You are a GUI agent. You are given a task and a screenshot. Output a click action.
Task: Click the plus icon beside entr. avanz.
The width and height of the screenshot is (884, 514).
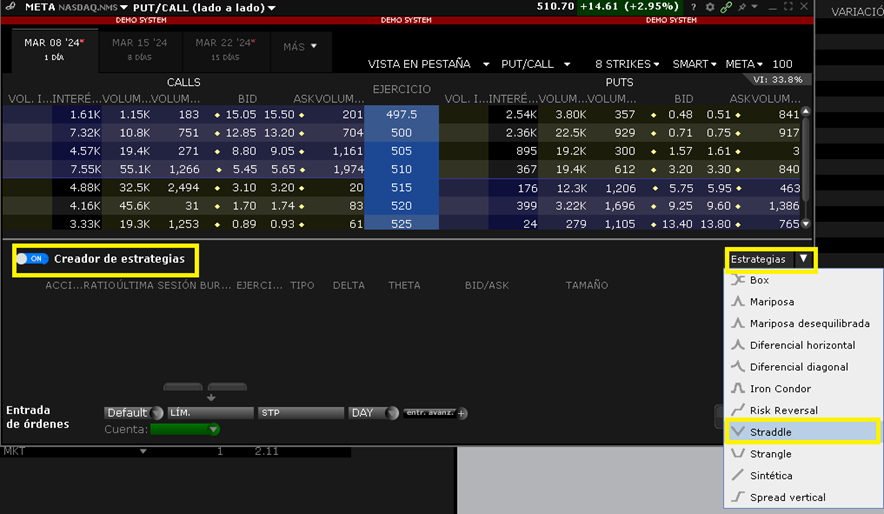462,413
